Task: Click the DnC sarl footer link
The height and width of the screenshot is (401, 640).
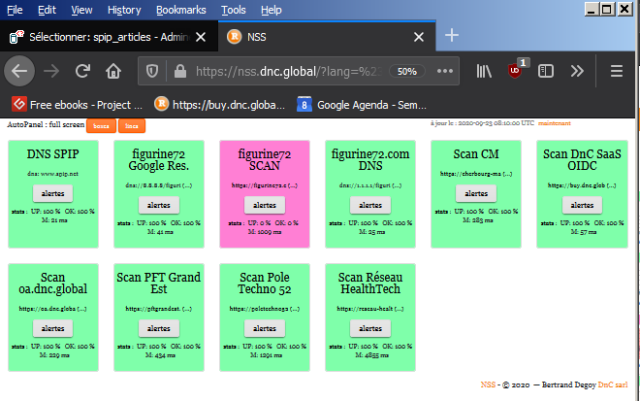Action: click(613, 385)
